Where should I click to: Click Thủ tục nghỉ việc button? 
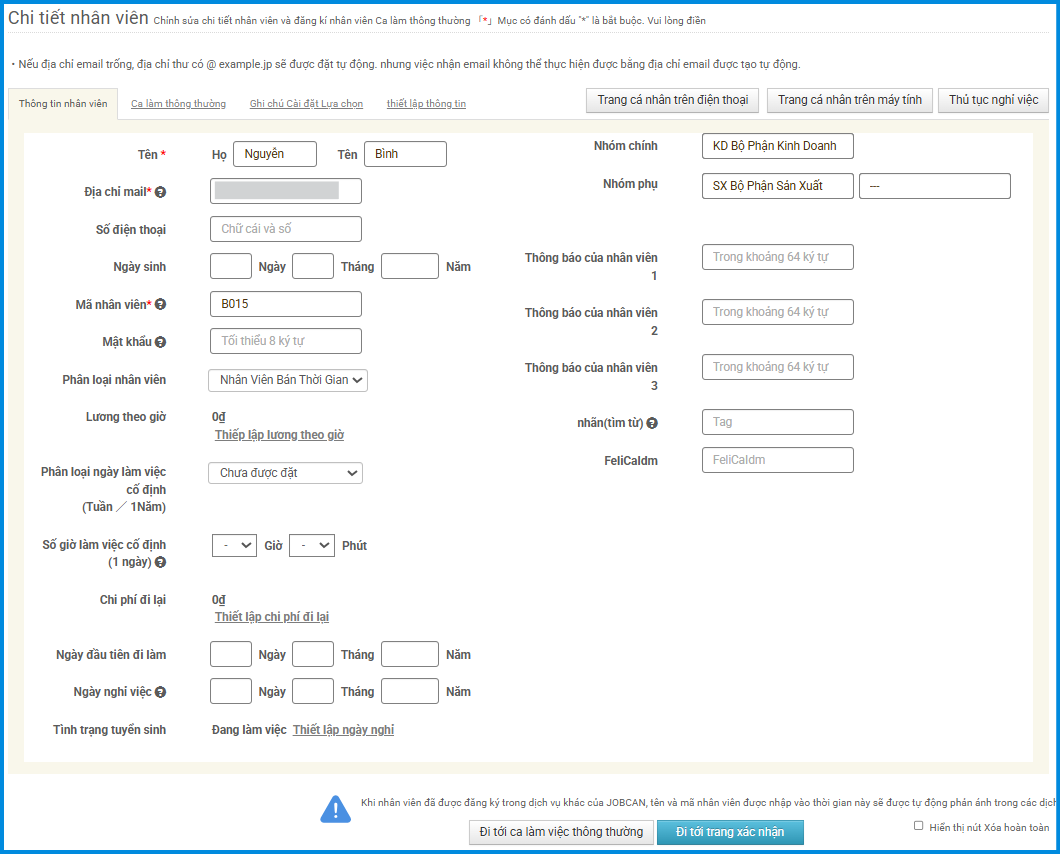coord(993,100)
